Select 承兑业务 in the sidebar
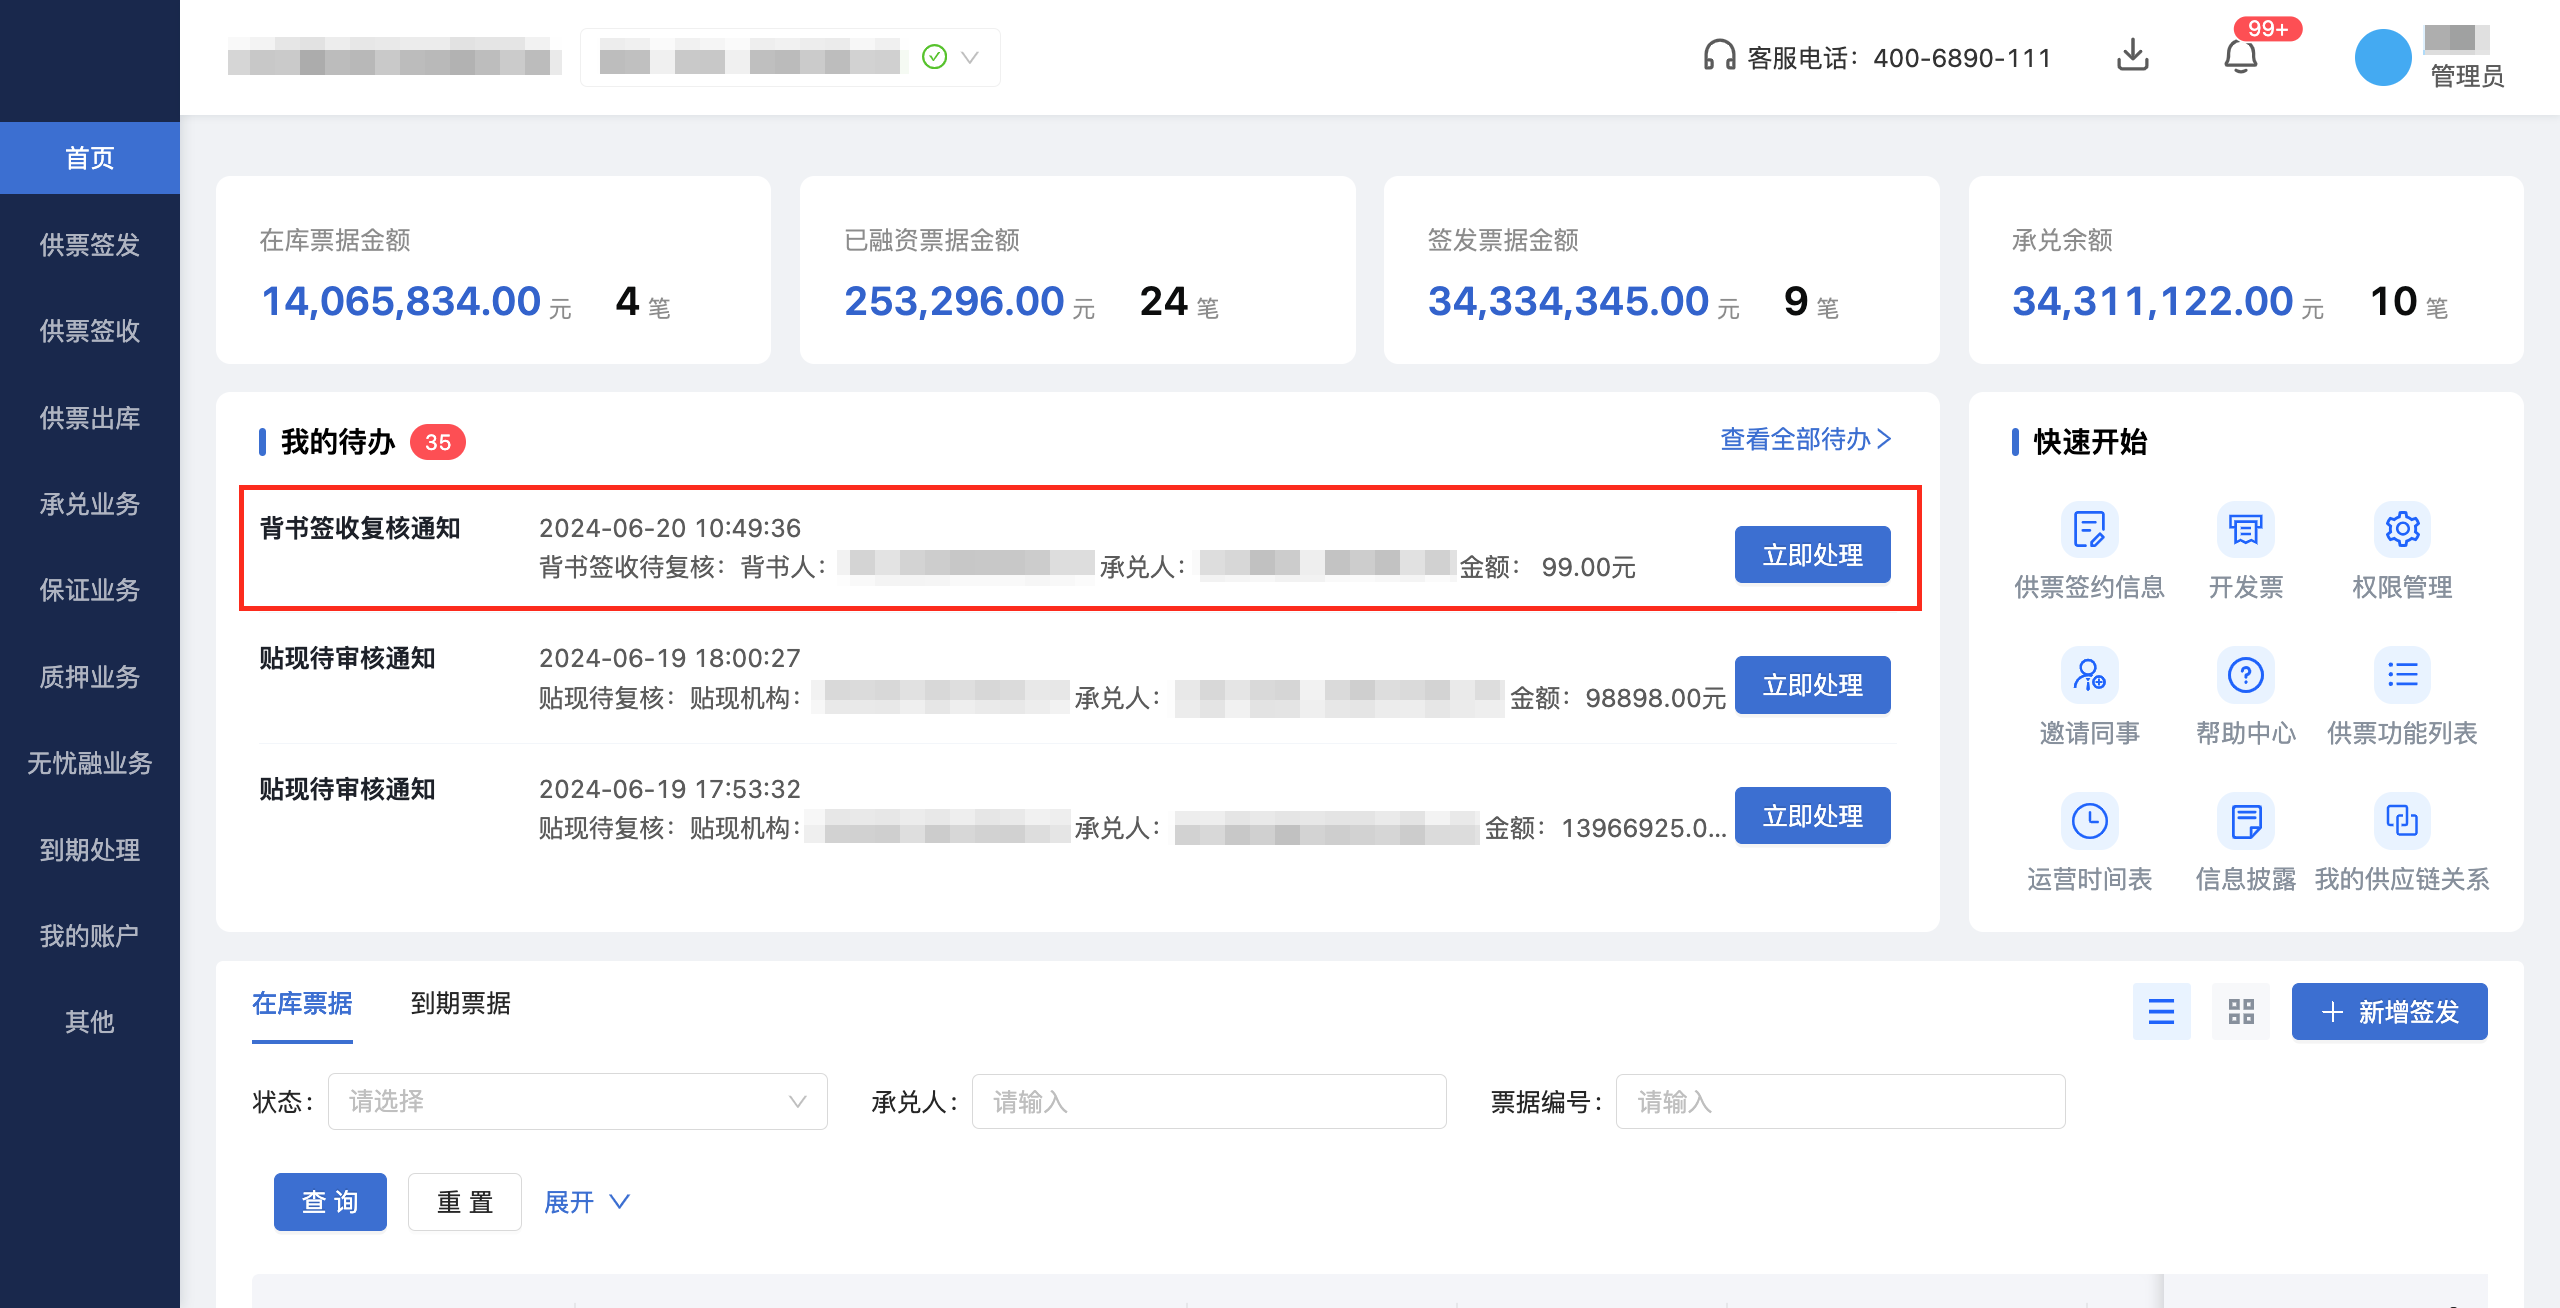The width and height of the screenshot is (2560, 1308). (x=90, y=504)
